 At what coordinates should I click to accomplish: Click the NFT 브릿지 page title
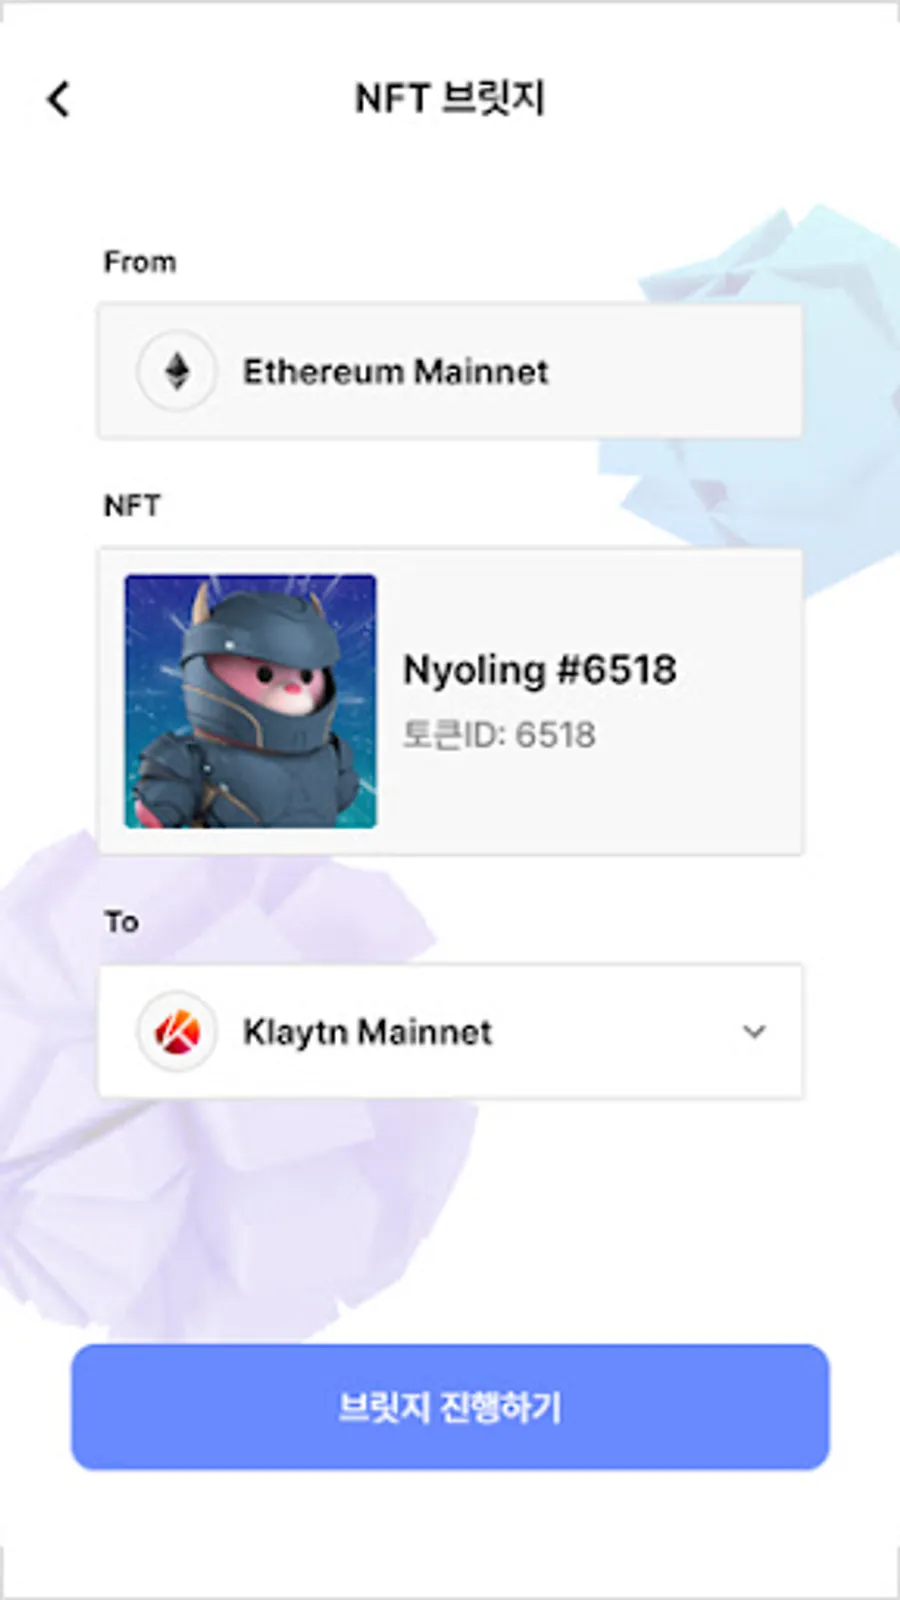(450, 98)
